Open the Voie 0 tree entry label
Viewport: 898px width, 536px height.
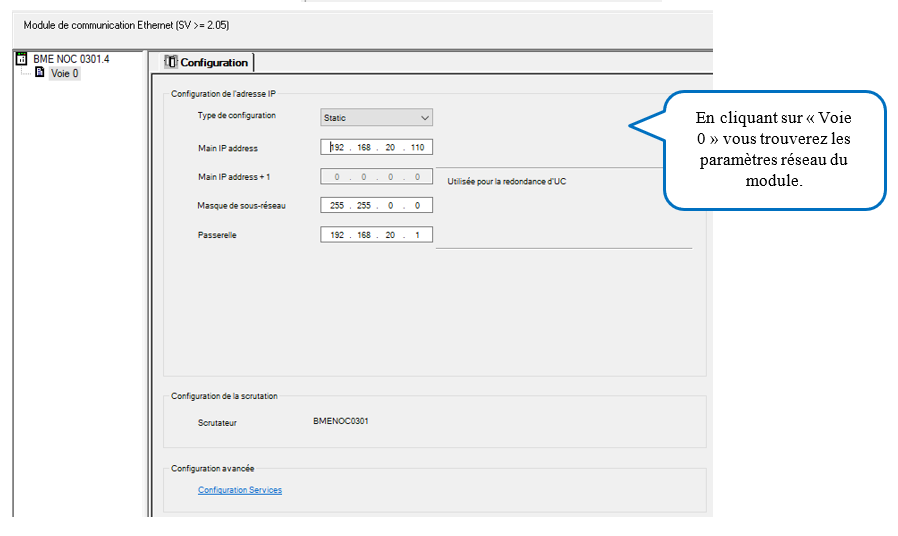[x=64, y=74]
